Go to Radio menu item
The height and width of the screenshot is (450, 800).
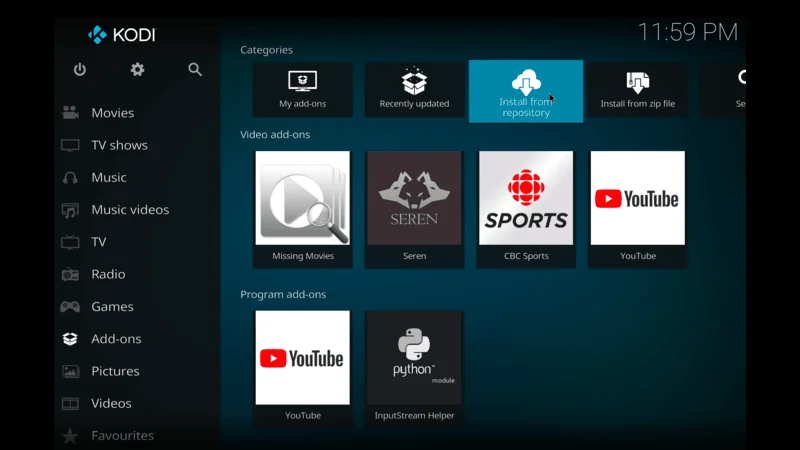tap(108, 274)
